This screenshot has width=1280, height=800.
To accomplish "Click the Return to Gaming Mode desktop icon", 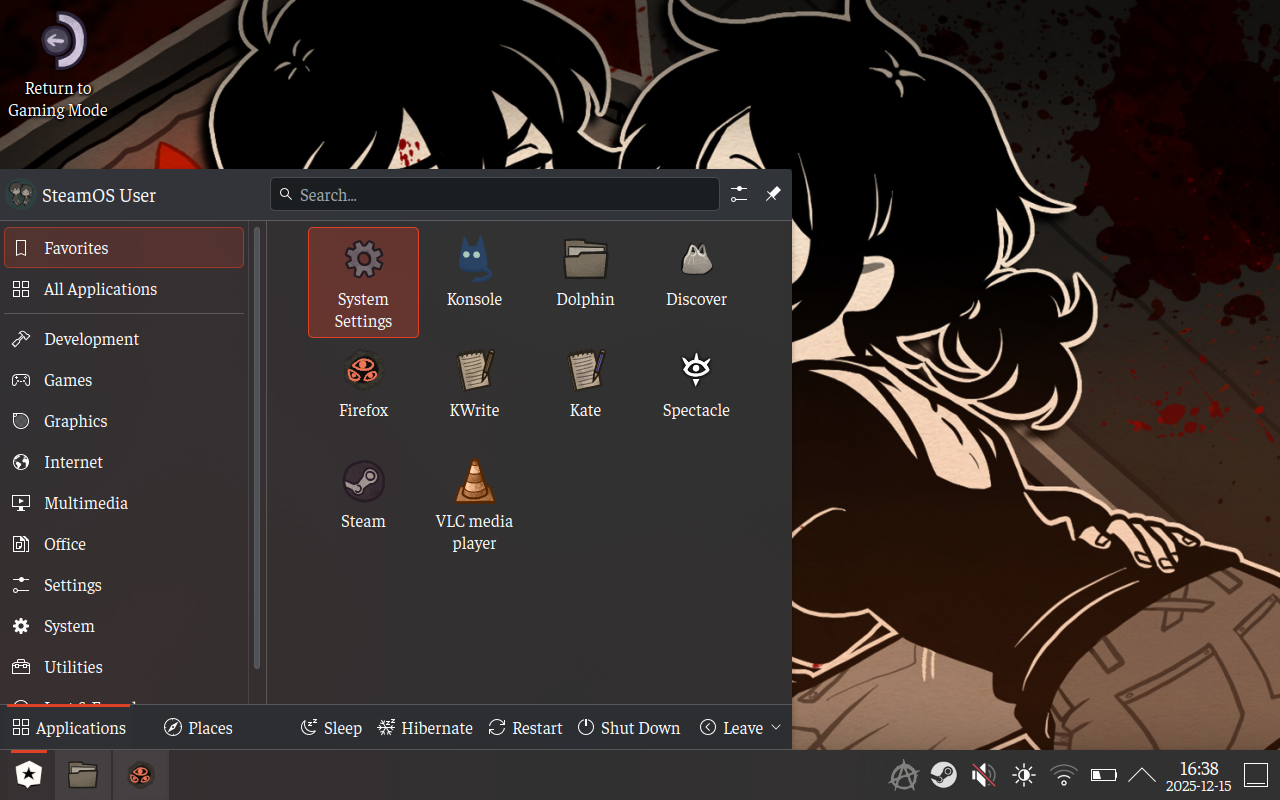I will pyautogui.click(x=58, y=66).
